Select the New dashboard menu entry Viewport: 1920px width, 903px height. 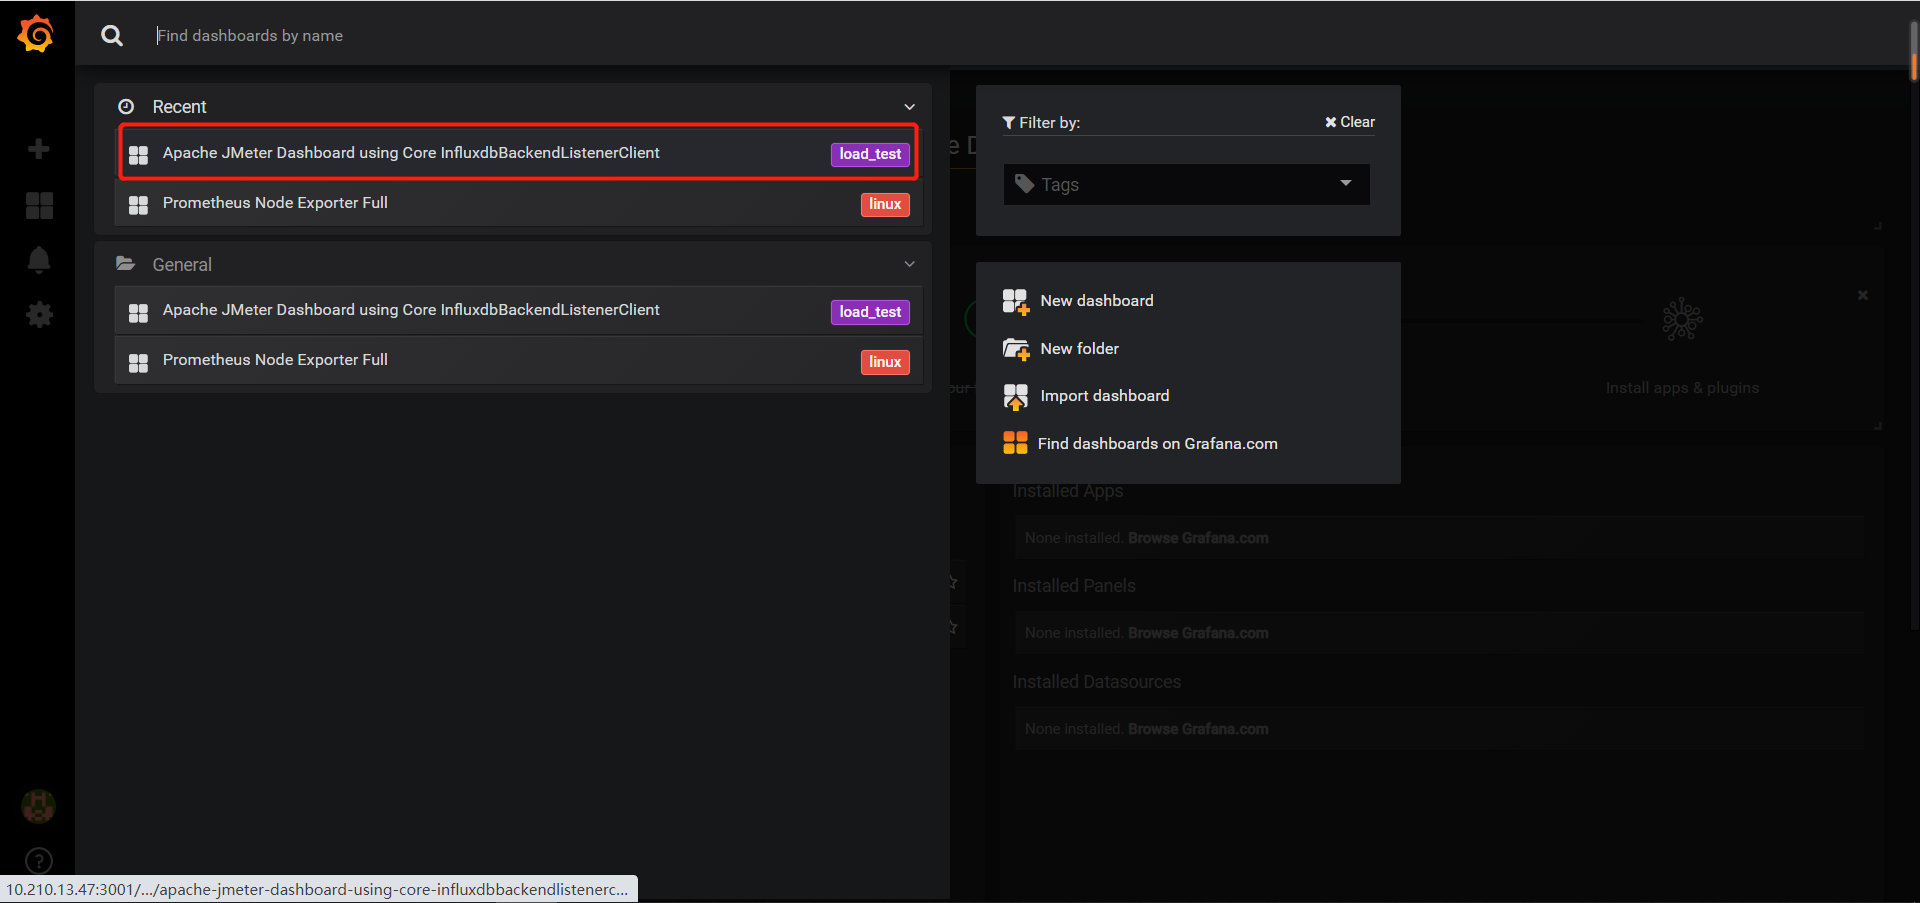point(1097,301)
